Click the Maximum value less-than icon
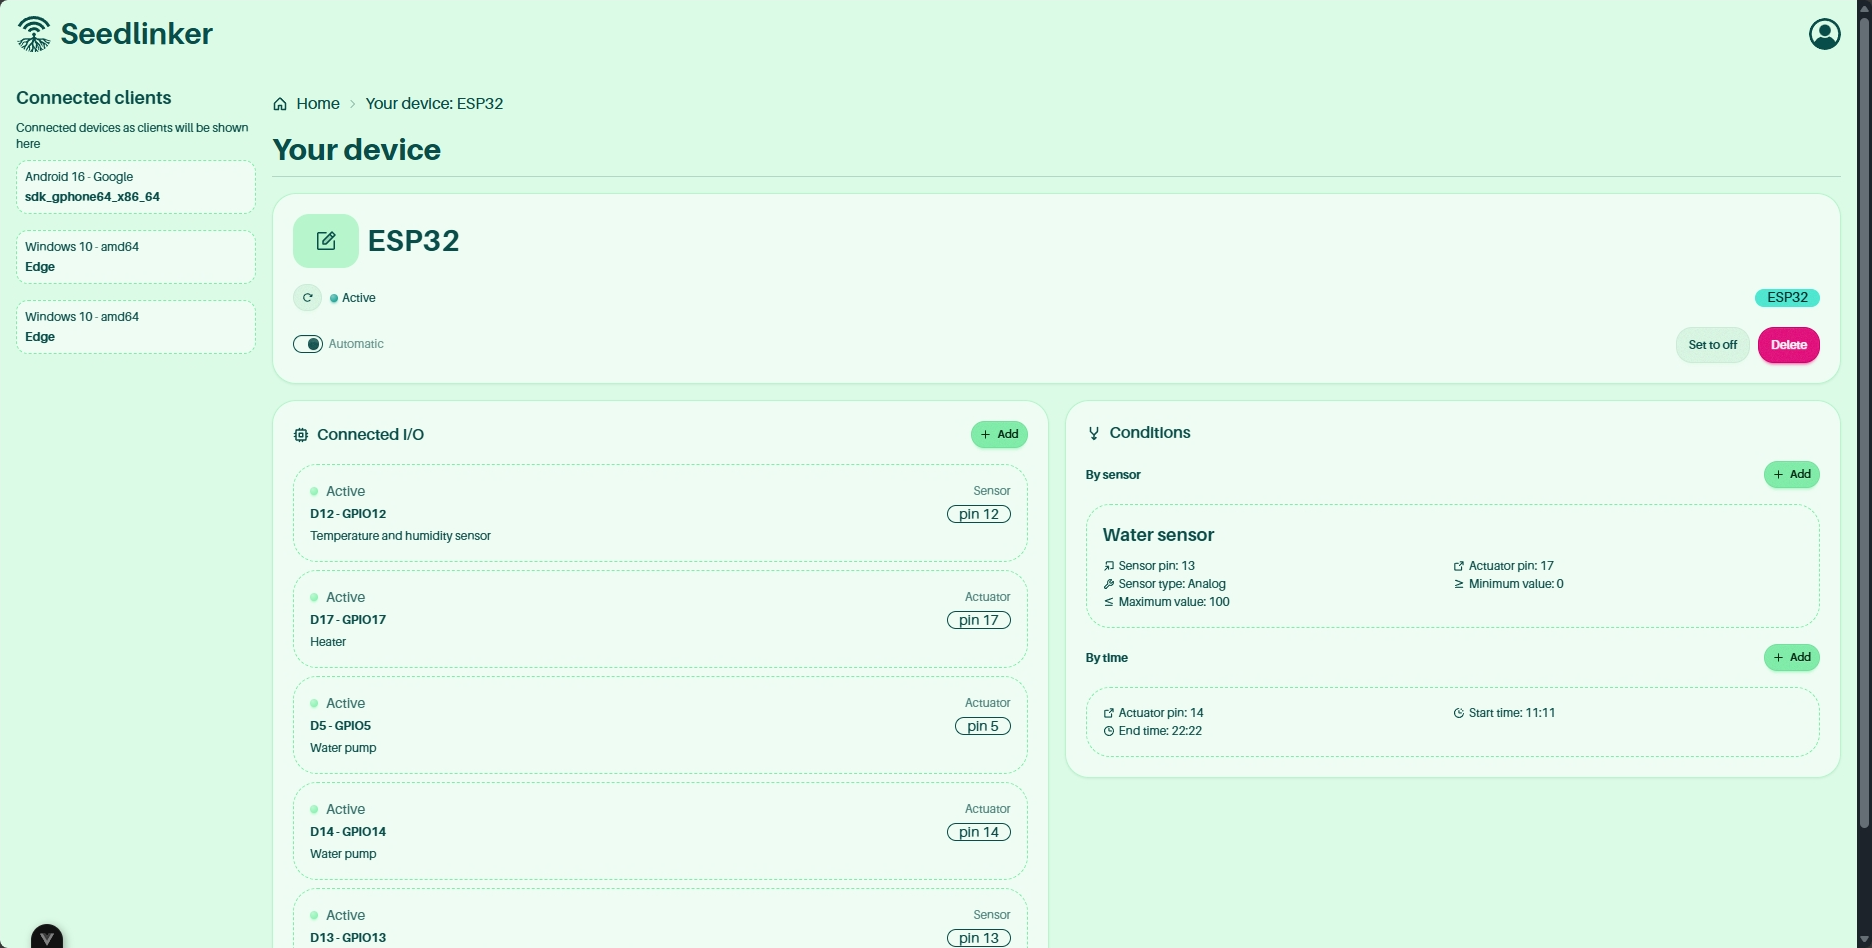 [x=1109, y=602]
